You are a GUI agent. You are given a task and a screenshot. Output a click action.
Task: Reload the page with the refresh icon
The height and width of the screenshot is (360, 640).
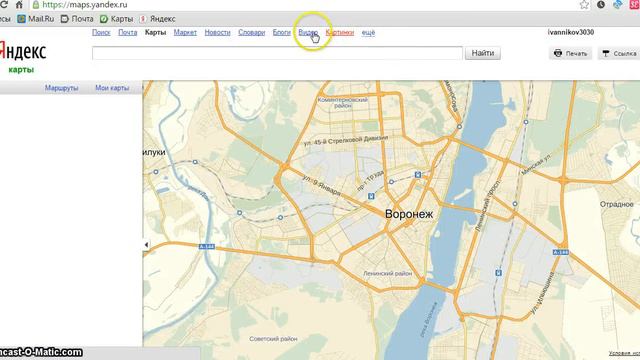pyautogui.click(x=3, y=4)
